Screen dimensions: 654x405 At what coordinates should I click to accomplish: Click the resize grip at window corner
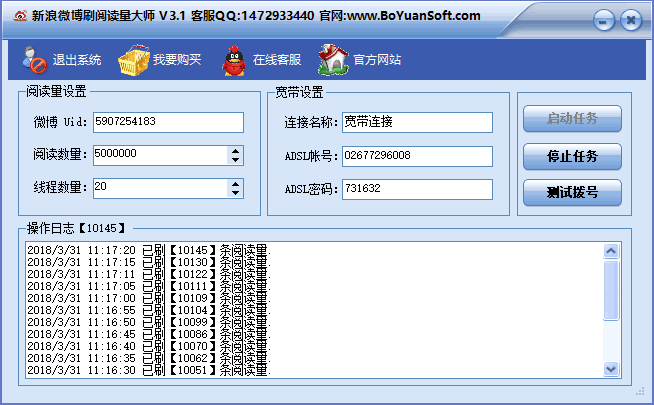click(x=640, y=391)
